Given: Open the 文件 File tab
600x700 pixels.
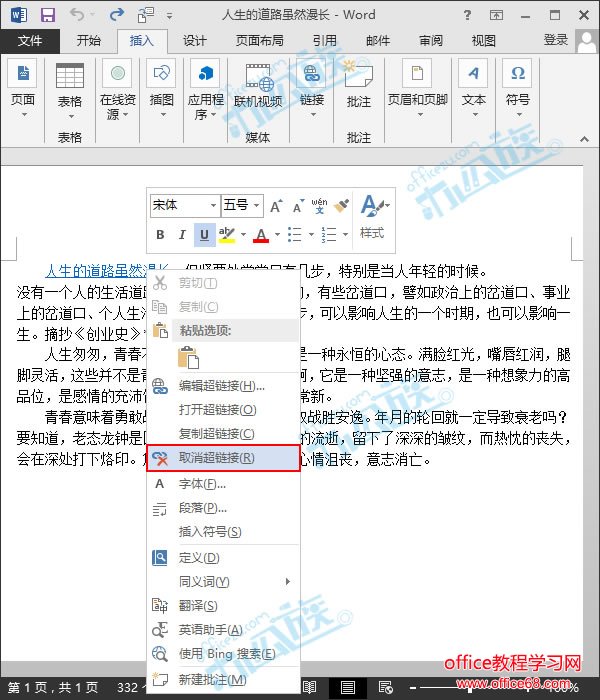Looking at the screenshot, I should pyautogui.click(x=30, y=41).
